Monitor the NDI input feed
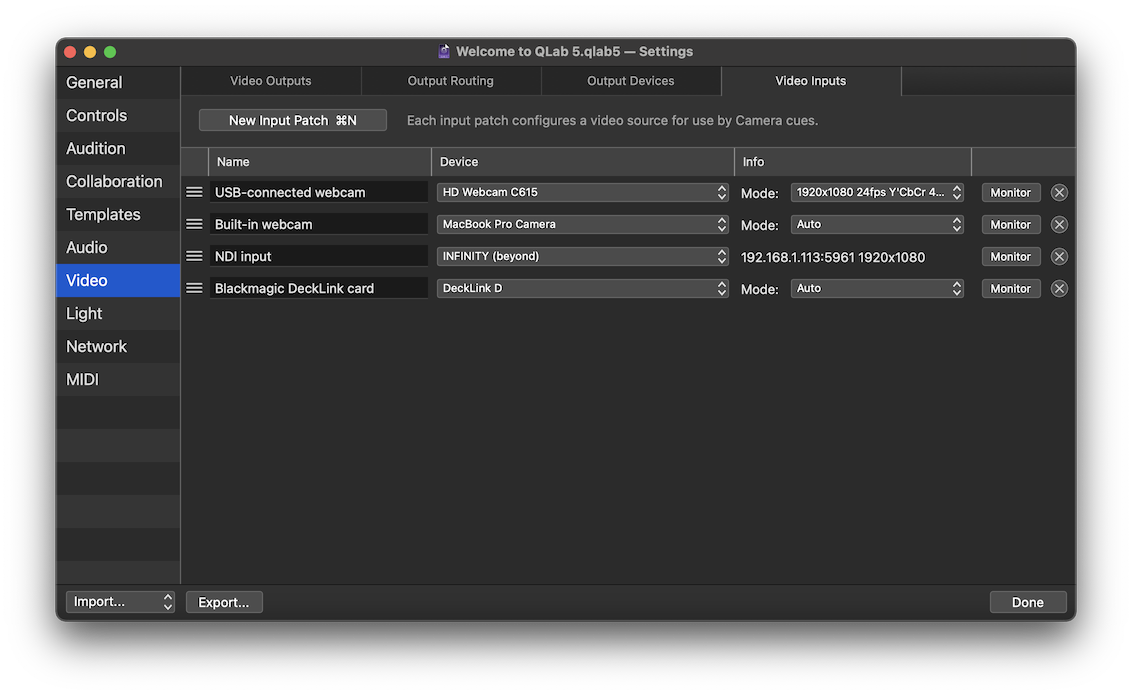 1010,256
